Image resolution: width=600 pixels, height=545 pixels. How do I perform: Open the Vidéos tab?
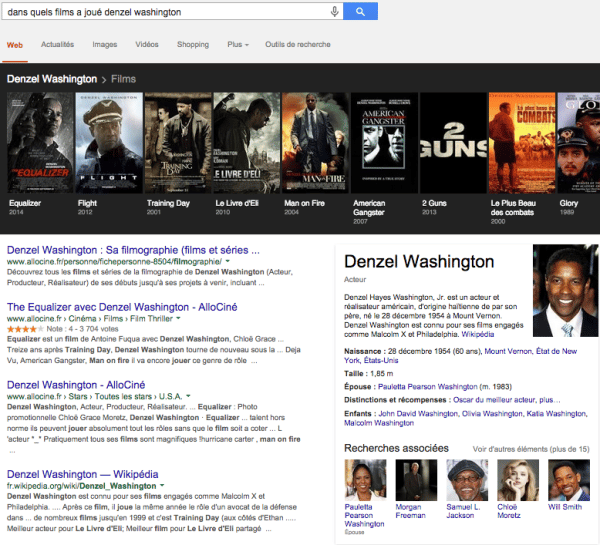147,44
